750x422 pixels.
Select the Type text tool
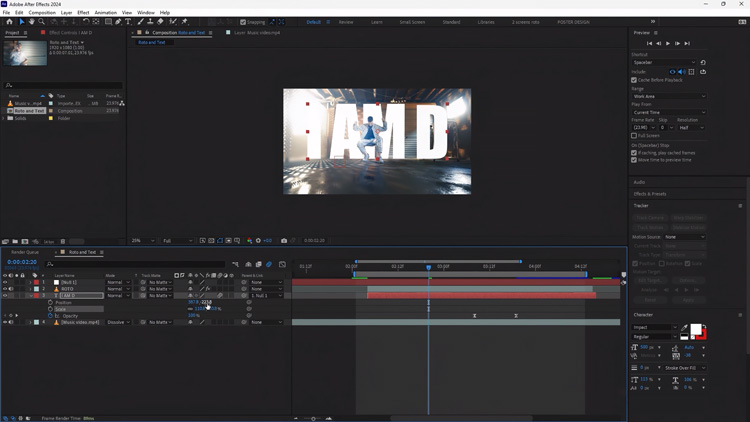tap(128, 22)
